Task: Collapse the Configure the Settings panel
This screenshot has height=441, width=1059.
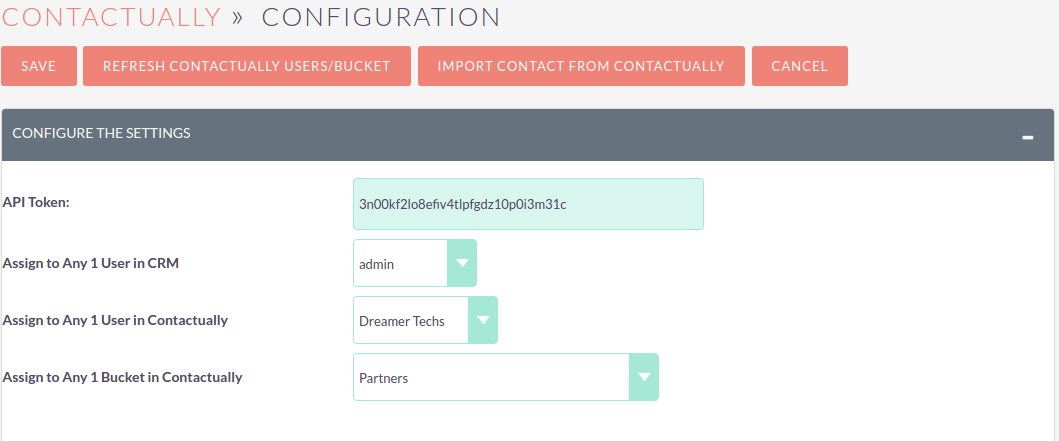Action: click(1027, 138)
